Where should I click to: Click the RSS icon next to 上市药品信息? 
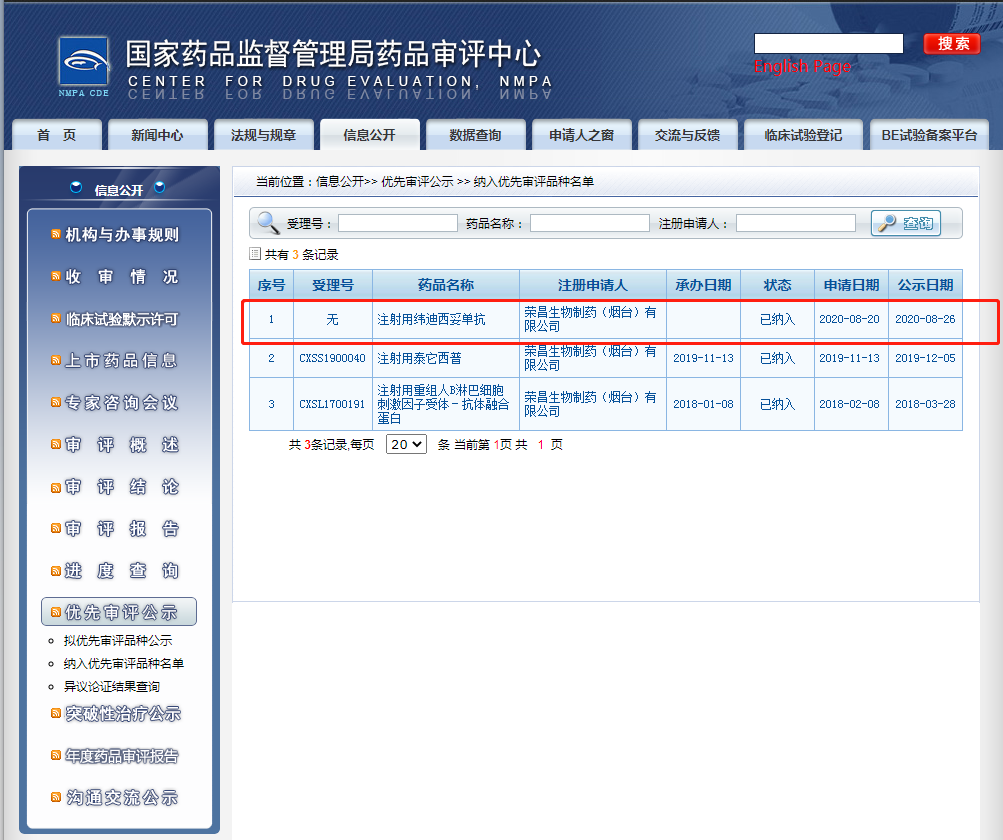(x=56, y=361)
